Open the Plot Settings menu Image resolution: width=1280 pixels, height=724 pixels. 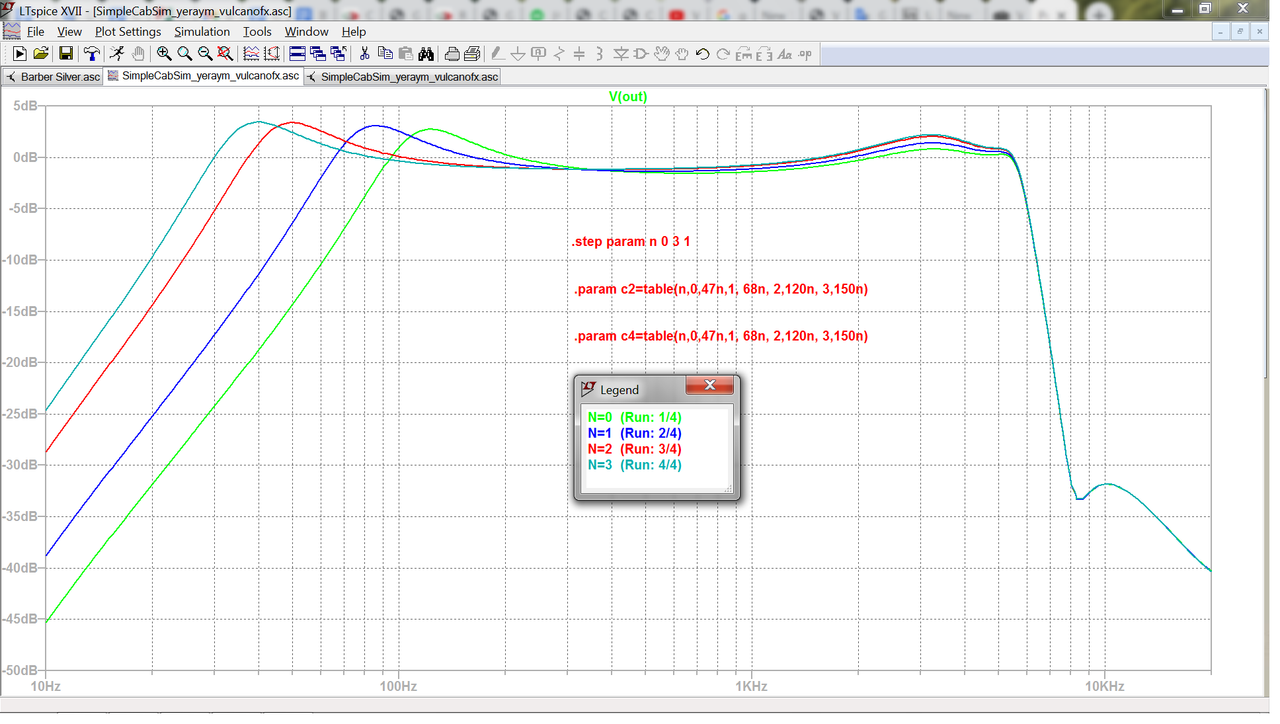[127, 31]
